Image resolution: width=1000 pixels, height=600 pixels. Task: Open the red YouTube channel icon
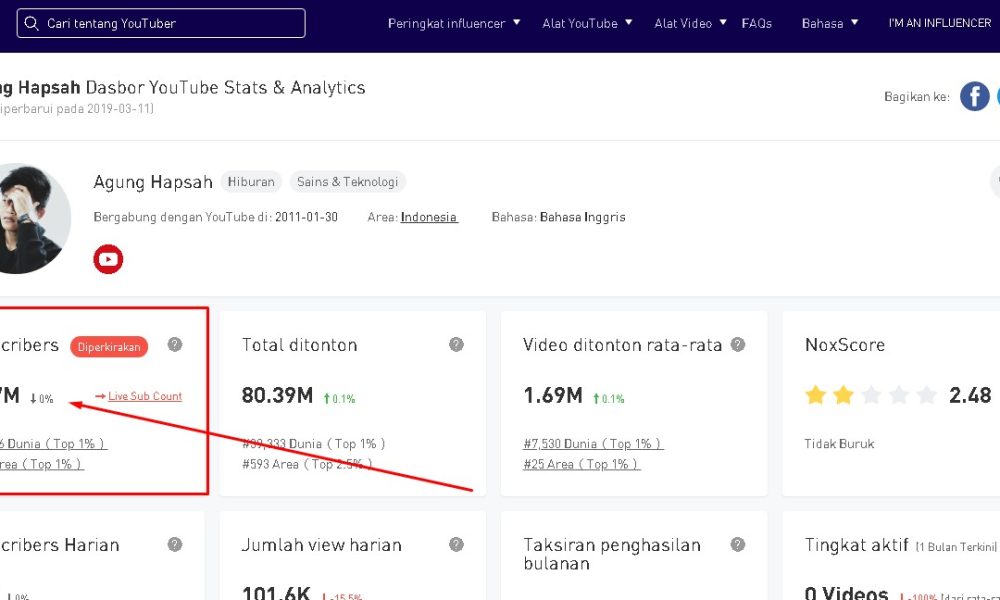coord(108,260)
